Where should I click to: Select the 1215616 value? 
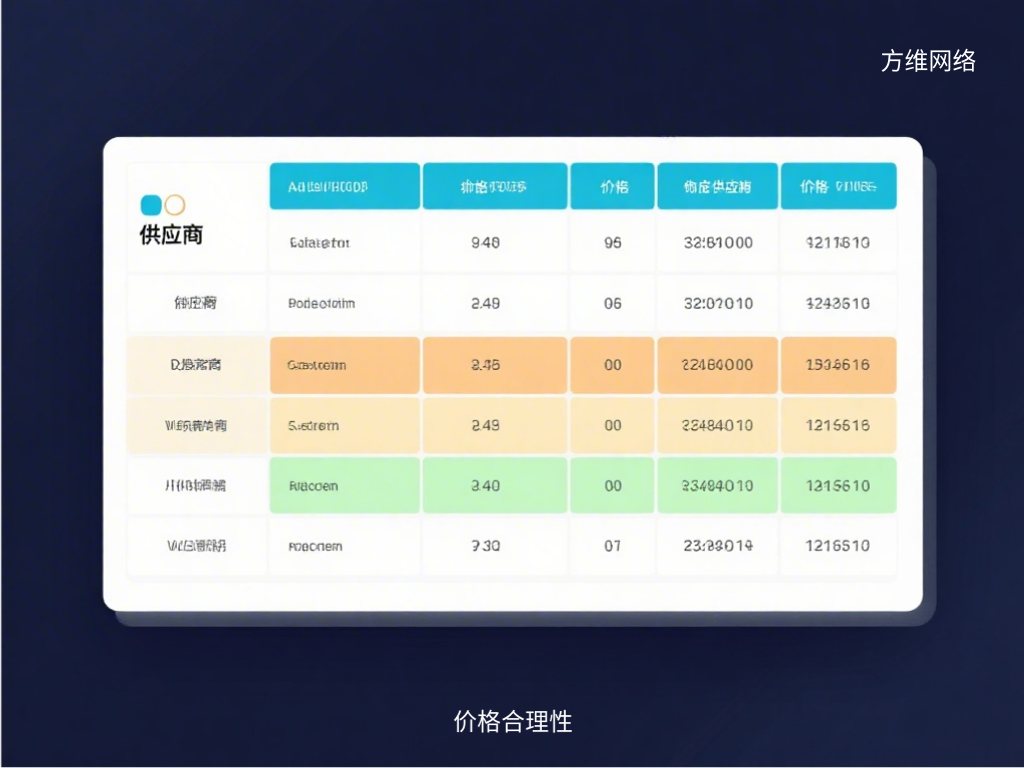point(837,425)
